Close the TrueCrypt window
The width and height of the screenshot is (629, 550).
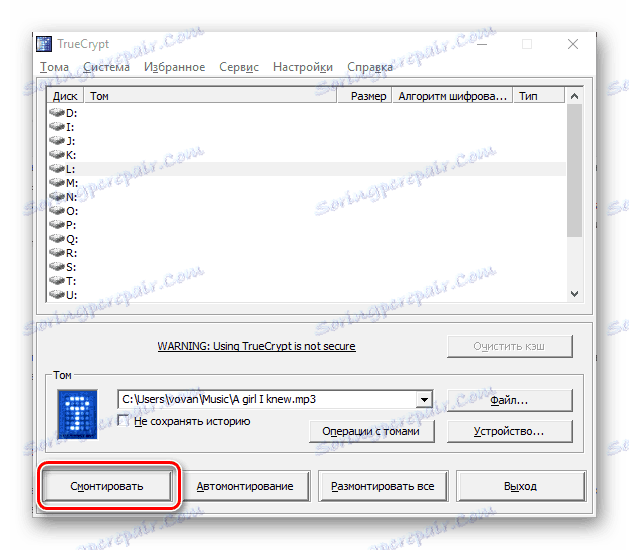tap(573, 44)
